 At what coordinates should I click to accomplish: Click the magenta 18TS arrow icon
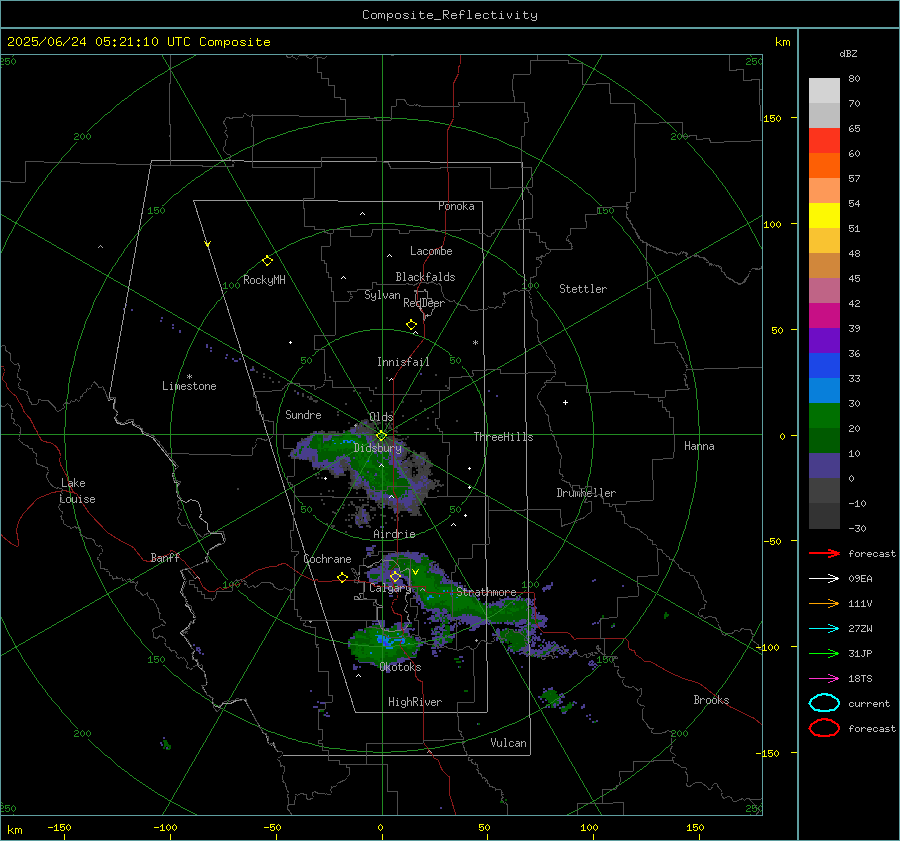pyautogui.click(x=824, y=679)
